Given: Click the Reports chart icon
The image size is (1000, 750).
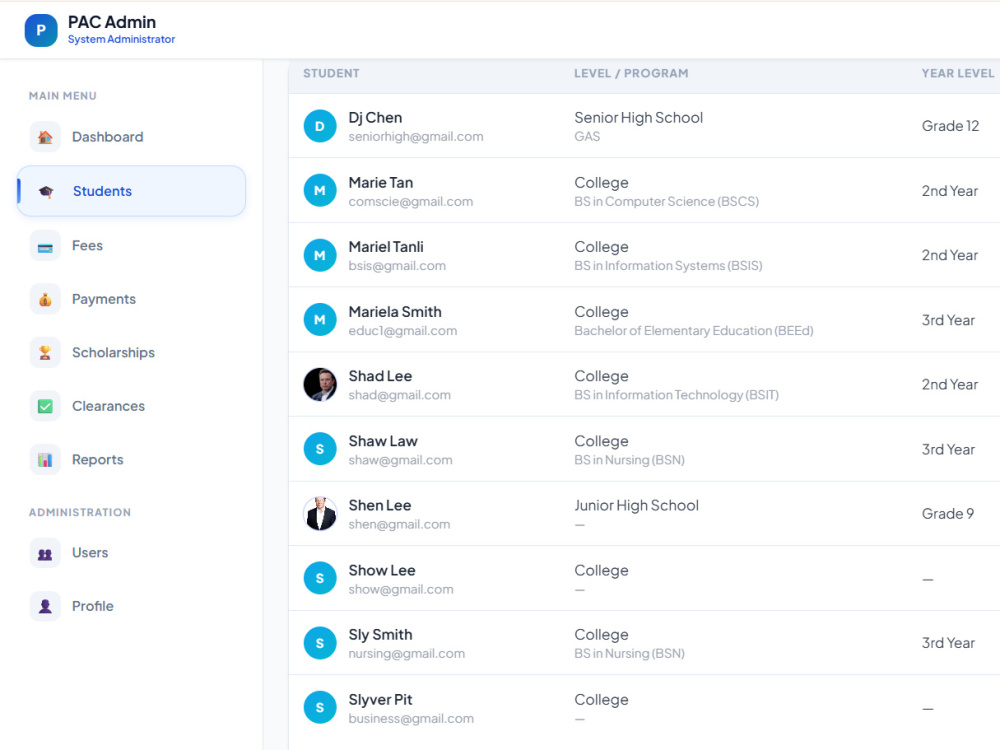Looking at the screenshot, I should pyautogui.click(x=45, y=460).
